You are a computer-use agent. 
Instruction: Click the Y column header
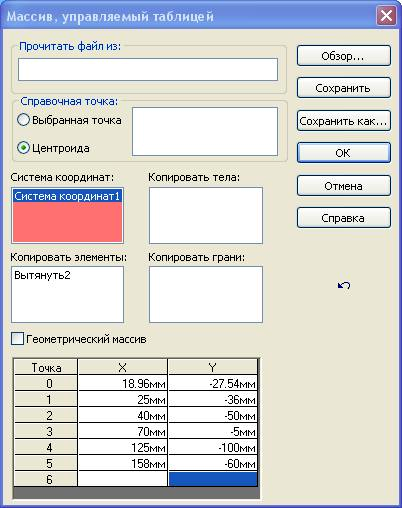[213, 367]
